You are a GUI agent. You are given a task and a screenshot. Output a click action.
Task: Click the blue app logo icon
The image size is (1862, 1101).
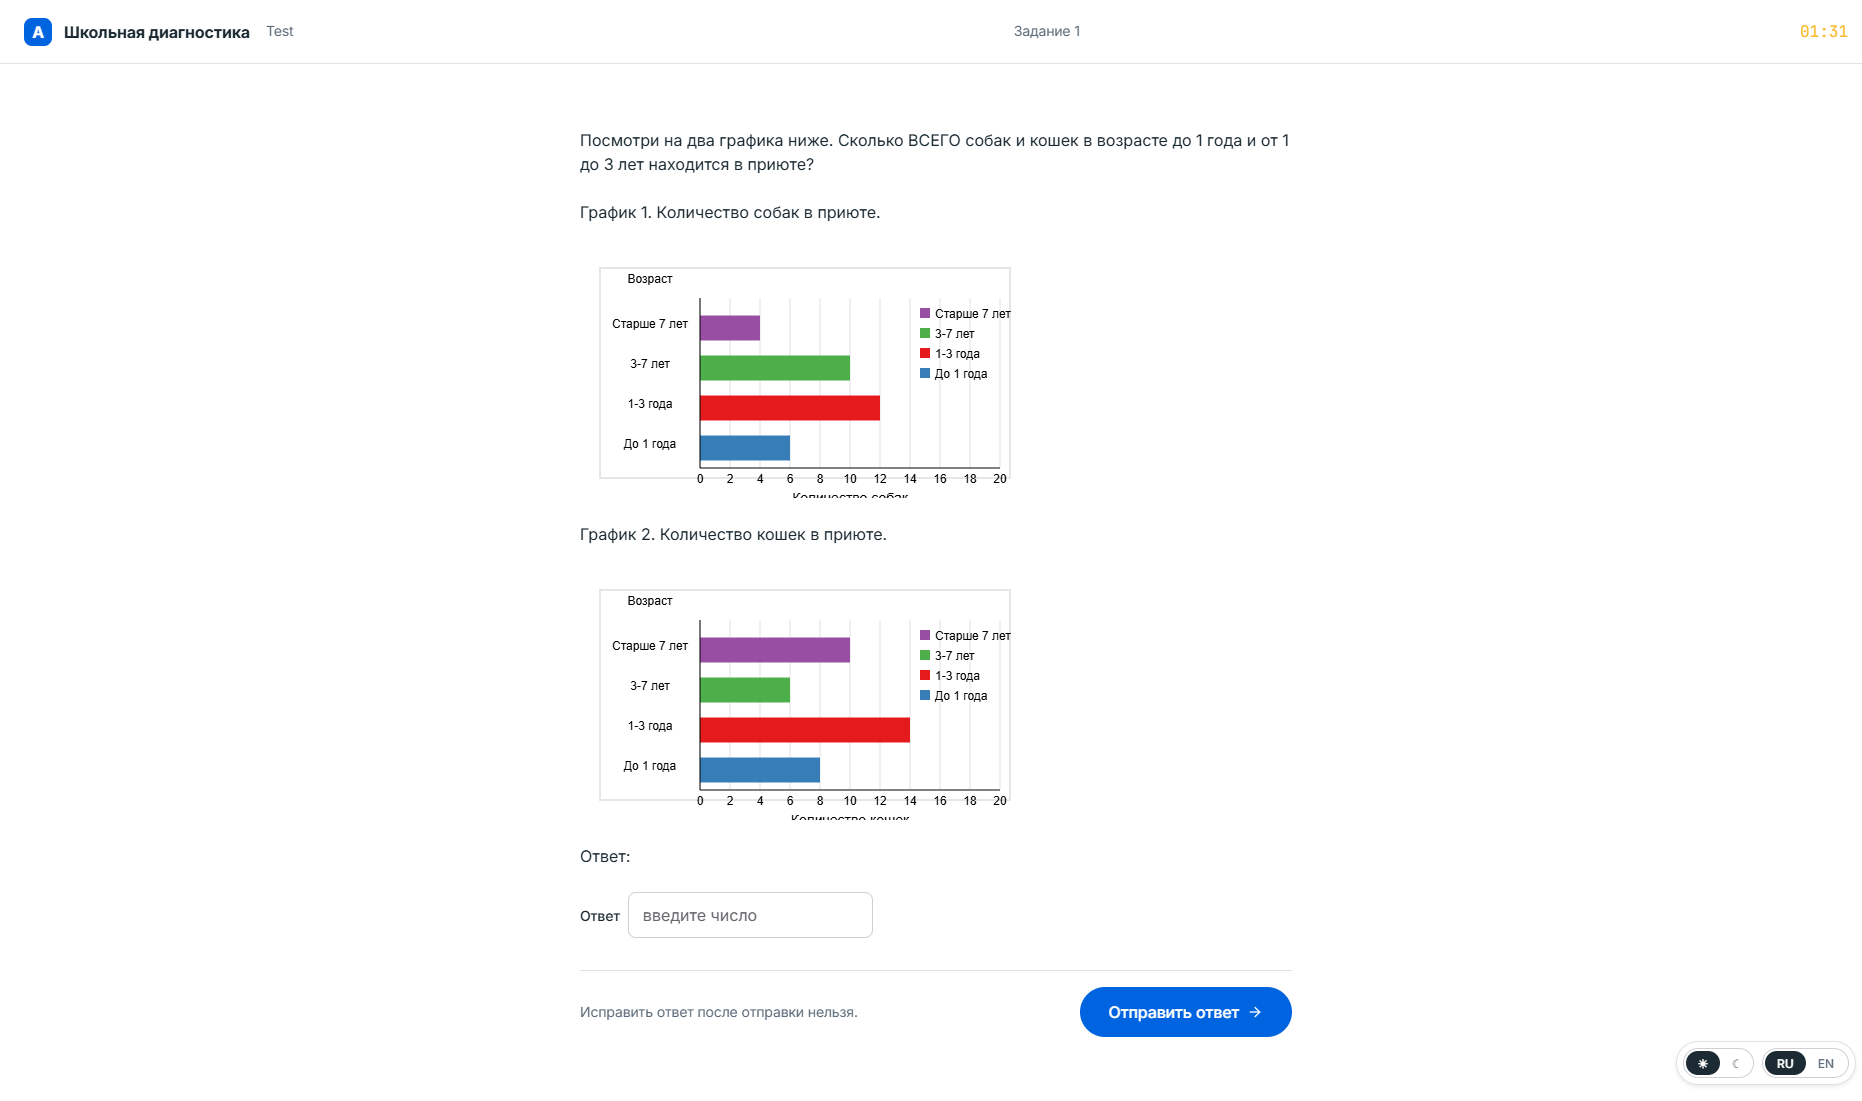(38, 32)
